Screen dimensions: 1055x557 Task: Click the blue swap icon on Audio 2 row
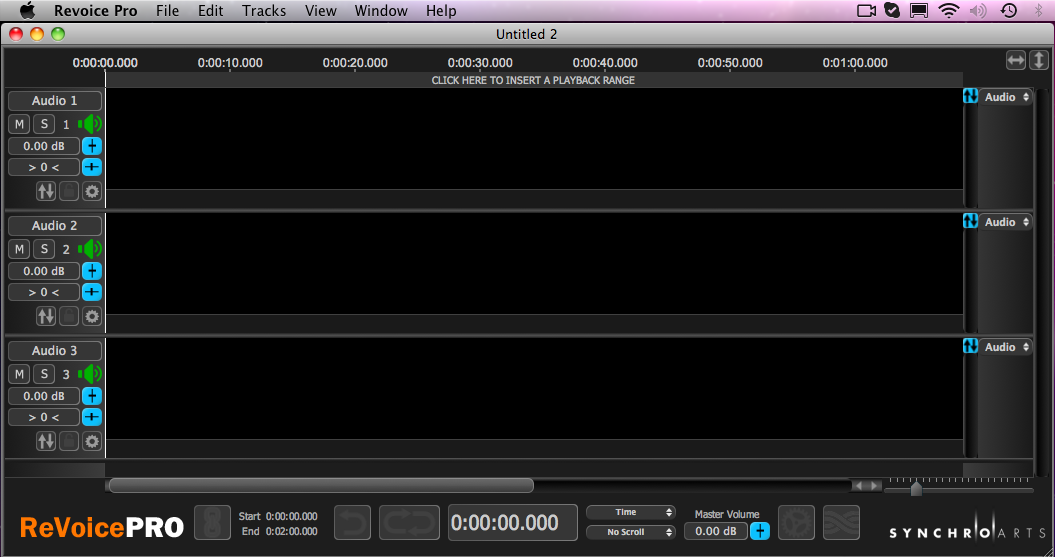970,221
